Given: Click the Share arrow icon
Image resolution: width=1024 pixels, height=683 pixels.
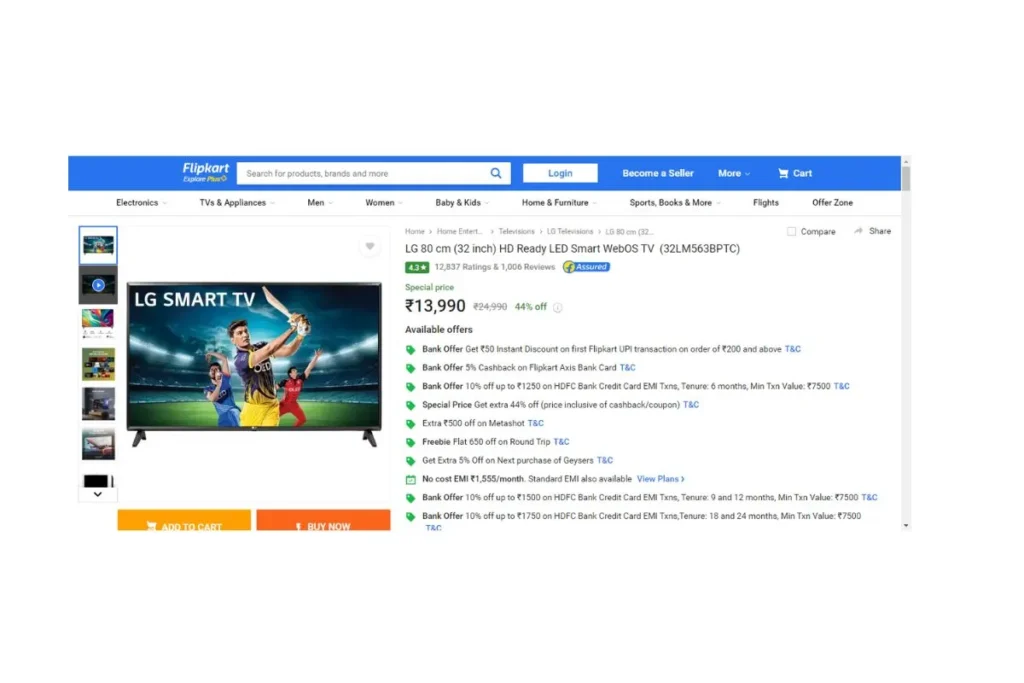Looking at the screenshot, I should pos(858,231).
